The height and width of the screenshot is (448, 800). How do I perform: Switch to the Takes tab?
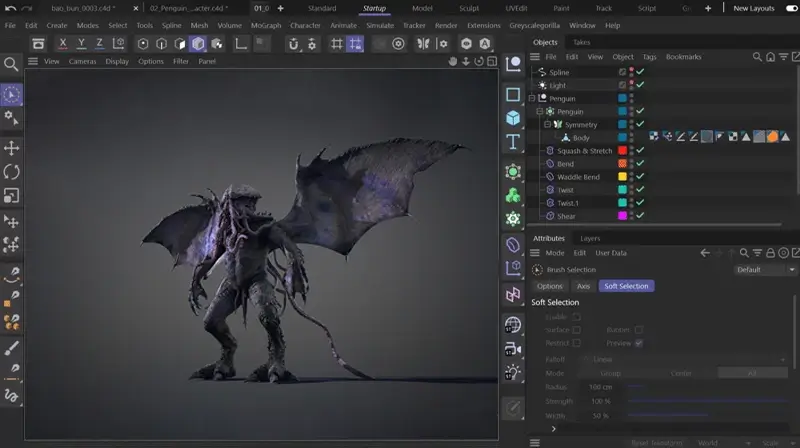pos(580,43)
